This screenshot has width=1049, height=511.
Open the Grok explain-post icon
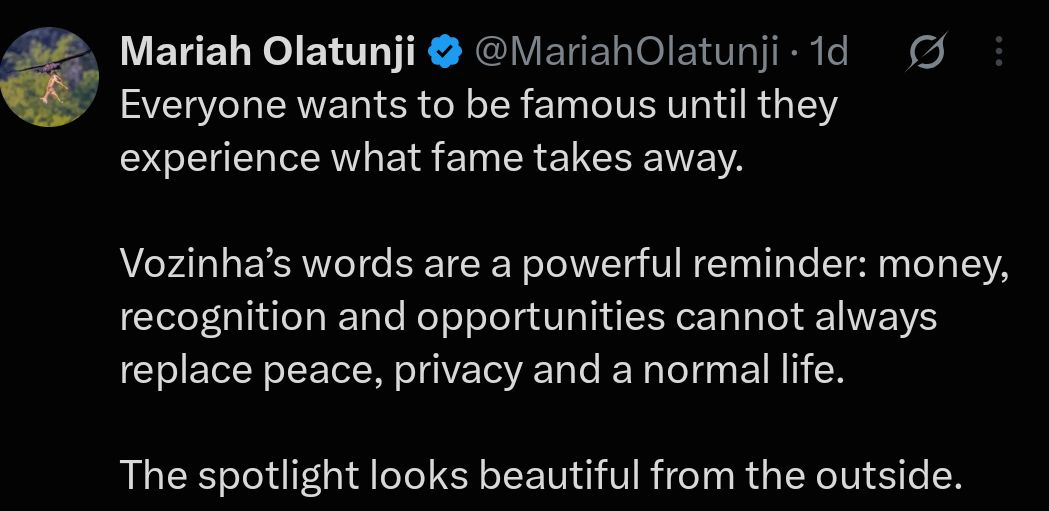pyautogui.click(x=926, y=52)
